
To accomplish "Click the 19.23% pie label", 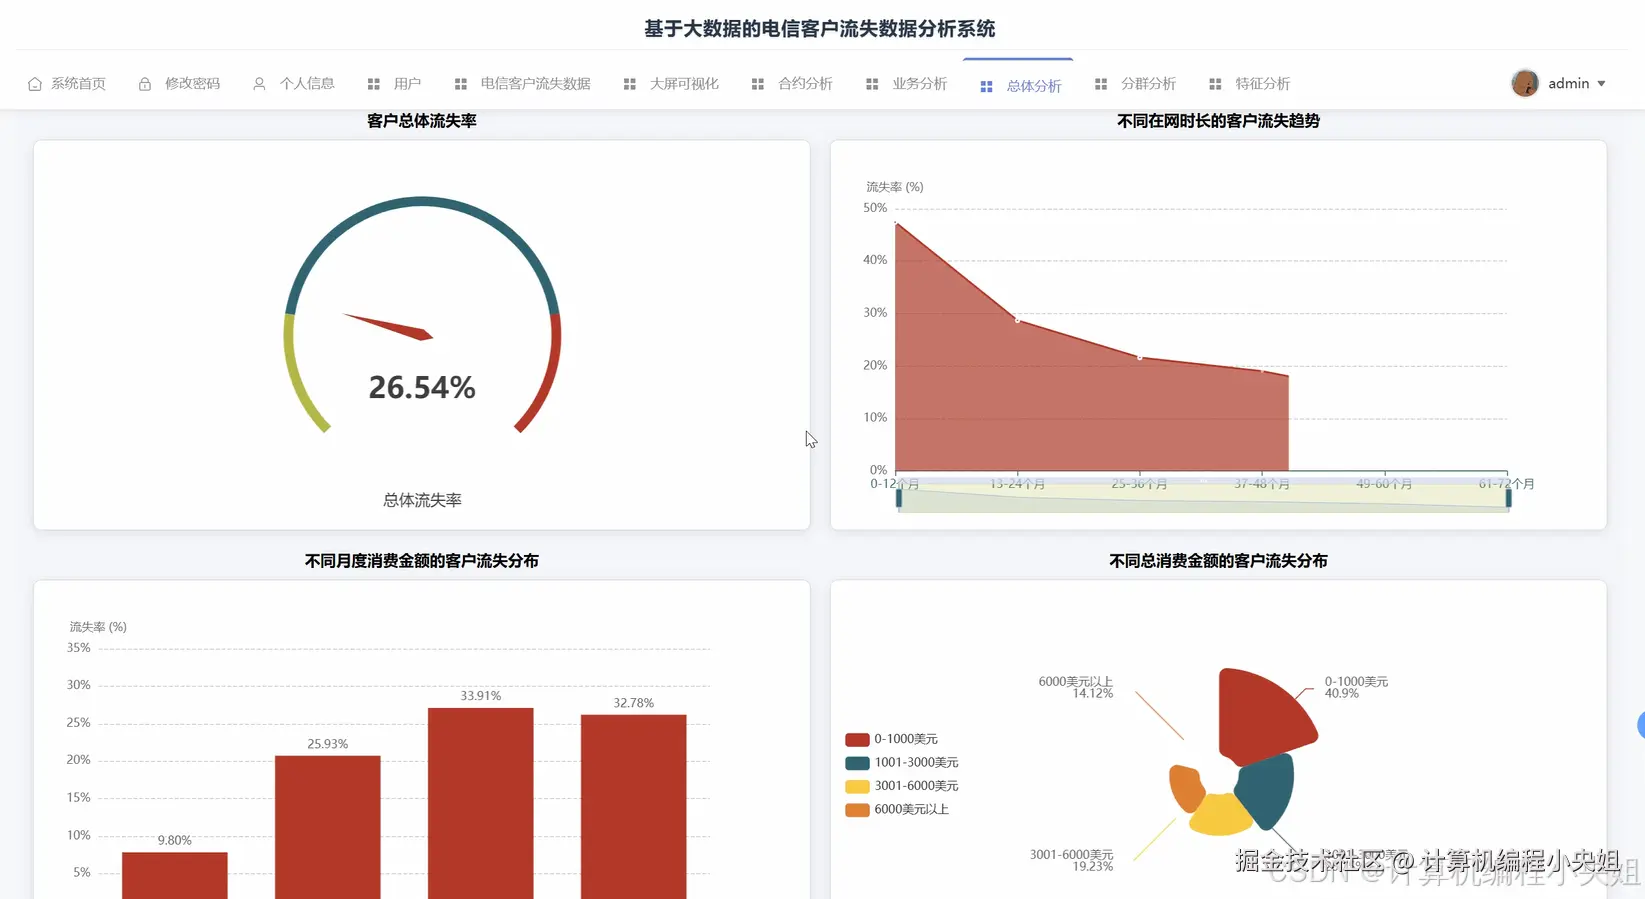I will click(1093, 866).
